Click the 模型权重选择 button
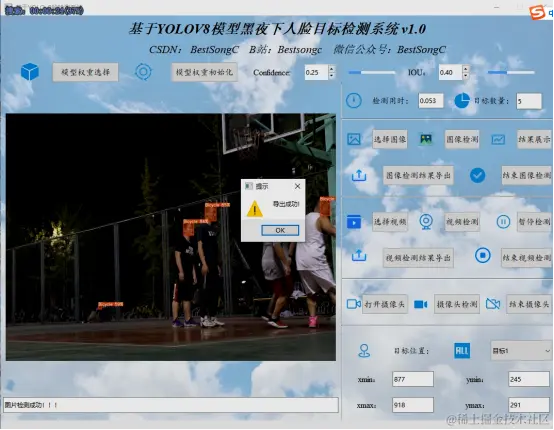This screenshot has height=430, width=554. point(86,72)
